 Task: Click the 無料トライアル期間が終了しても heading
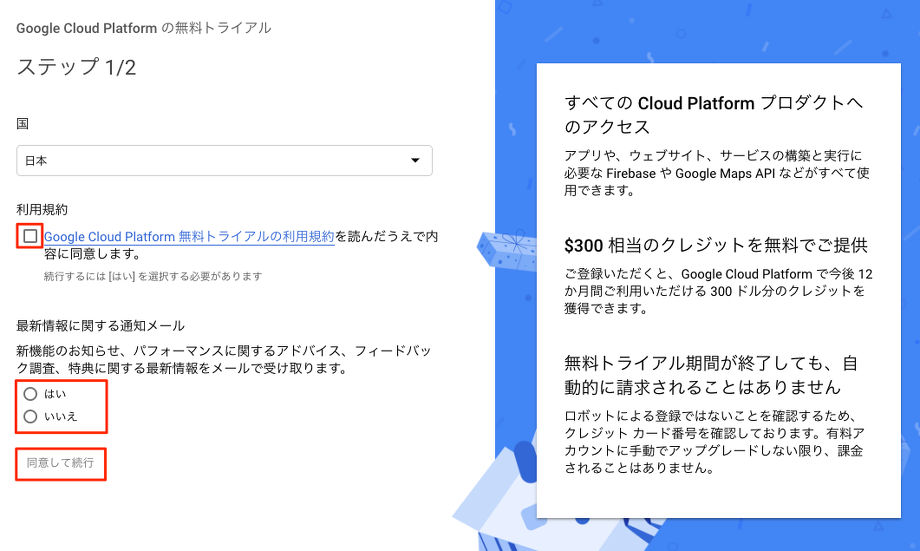[711, 374]
